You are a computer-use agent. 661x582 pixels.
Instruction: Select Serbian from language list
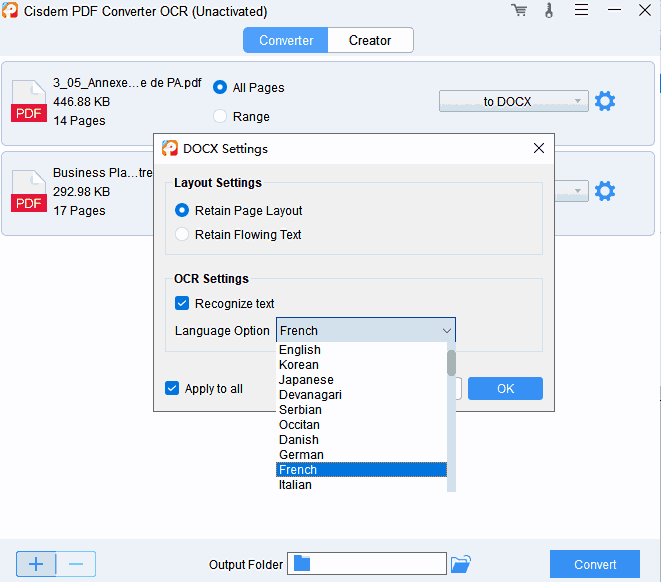(x=361, y=410)
